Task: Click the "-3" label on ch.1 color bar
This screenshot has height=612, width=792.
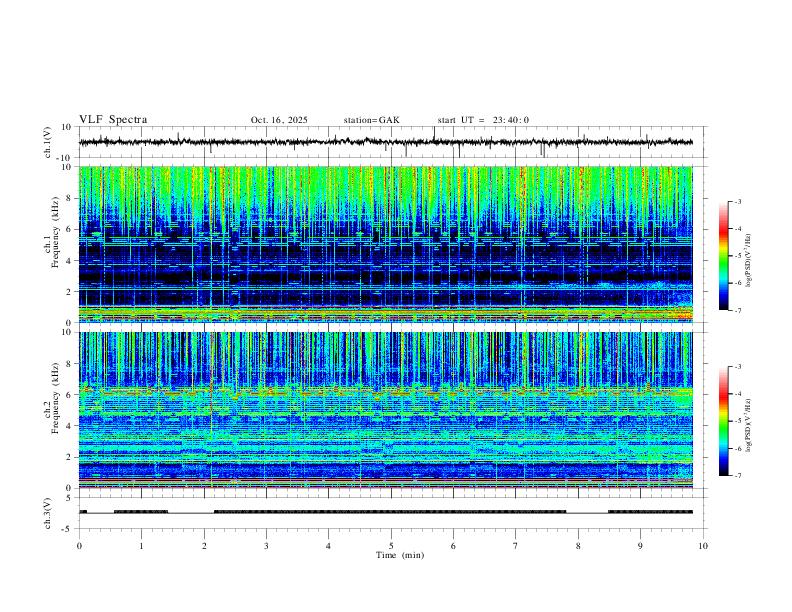Action: click(x=737, y=201)
